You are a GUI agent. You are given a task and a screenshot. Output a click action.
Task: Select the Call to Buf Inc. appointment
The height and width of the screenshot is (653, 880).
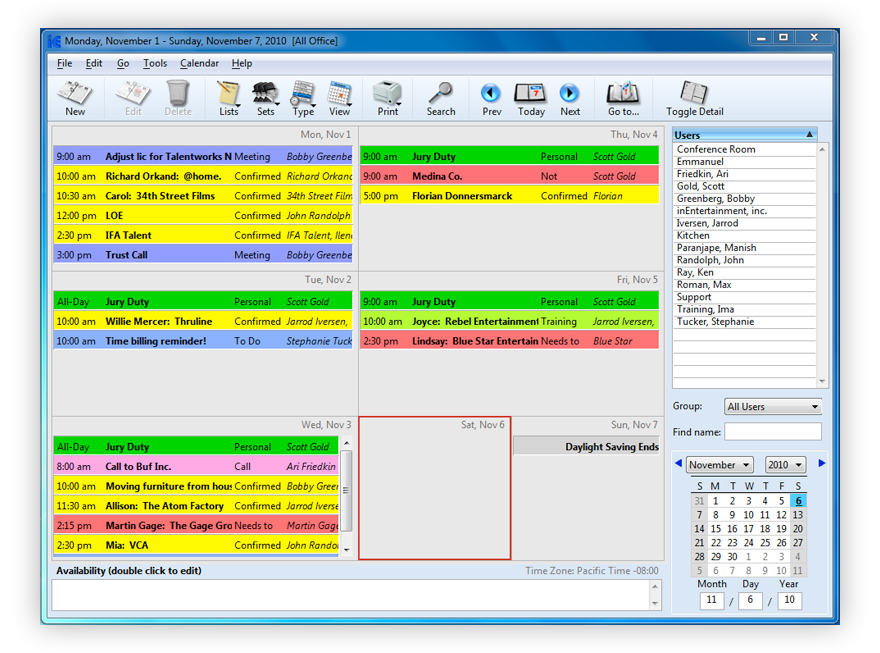coord(196,466)
